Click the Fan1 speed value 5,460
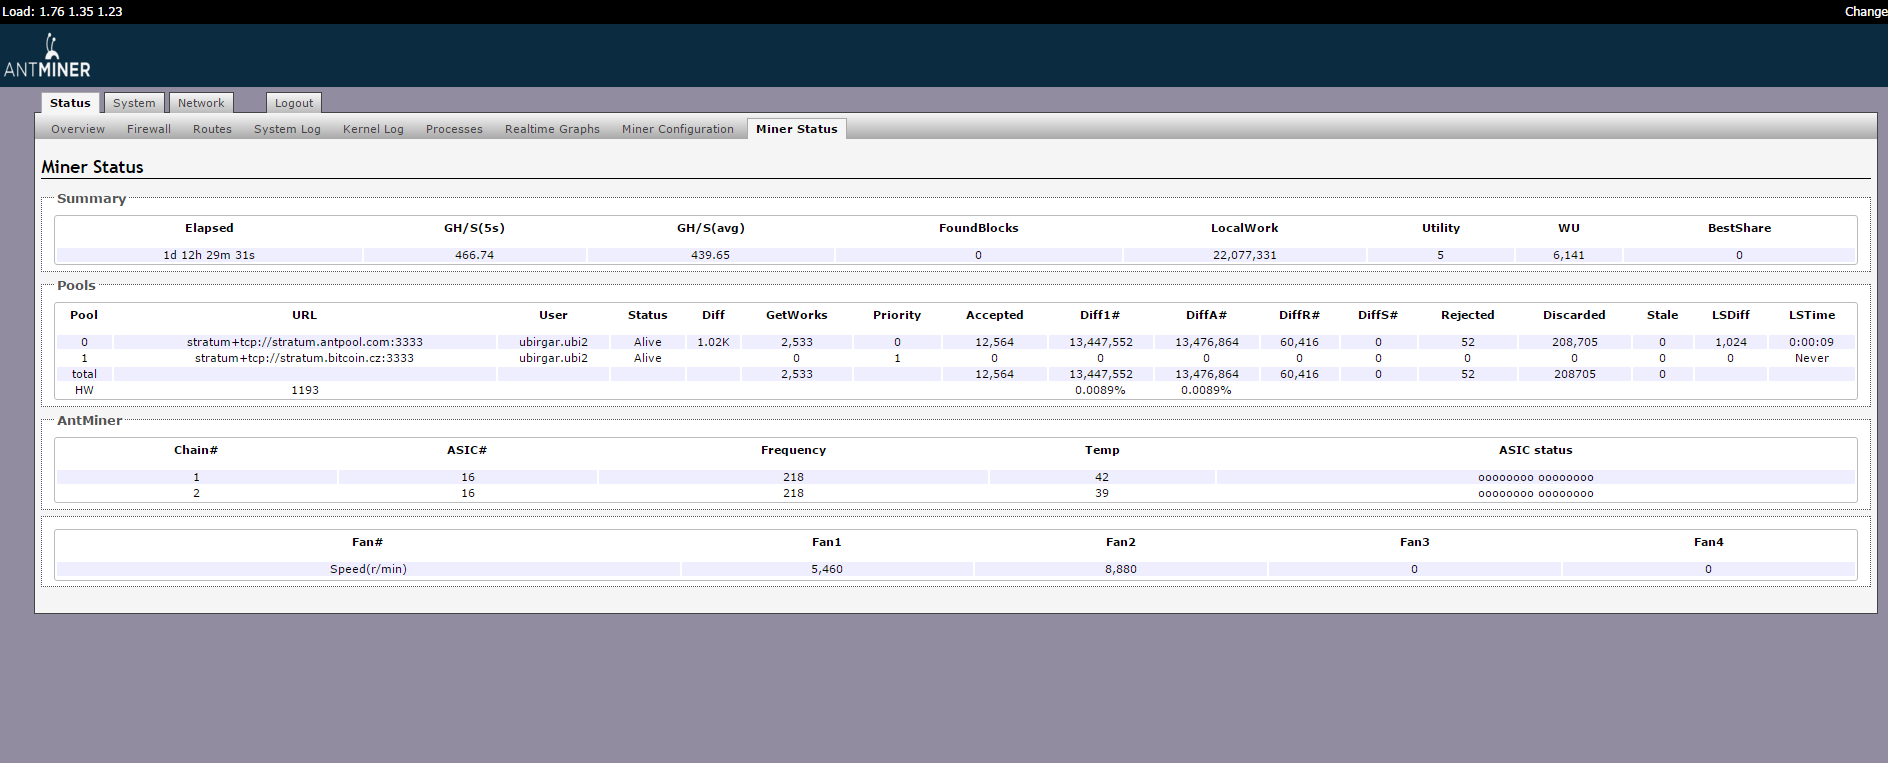Image resolution: width=1888 pixels, height=763 pixels. click(x=826, y=569)
